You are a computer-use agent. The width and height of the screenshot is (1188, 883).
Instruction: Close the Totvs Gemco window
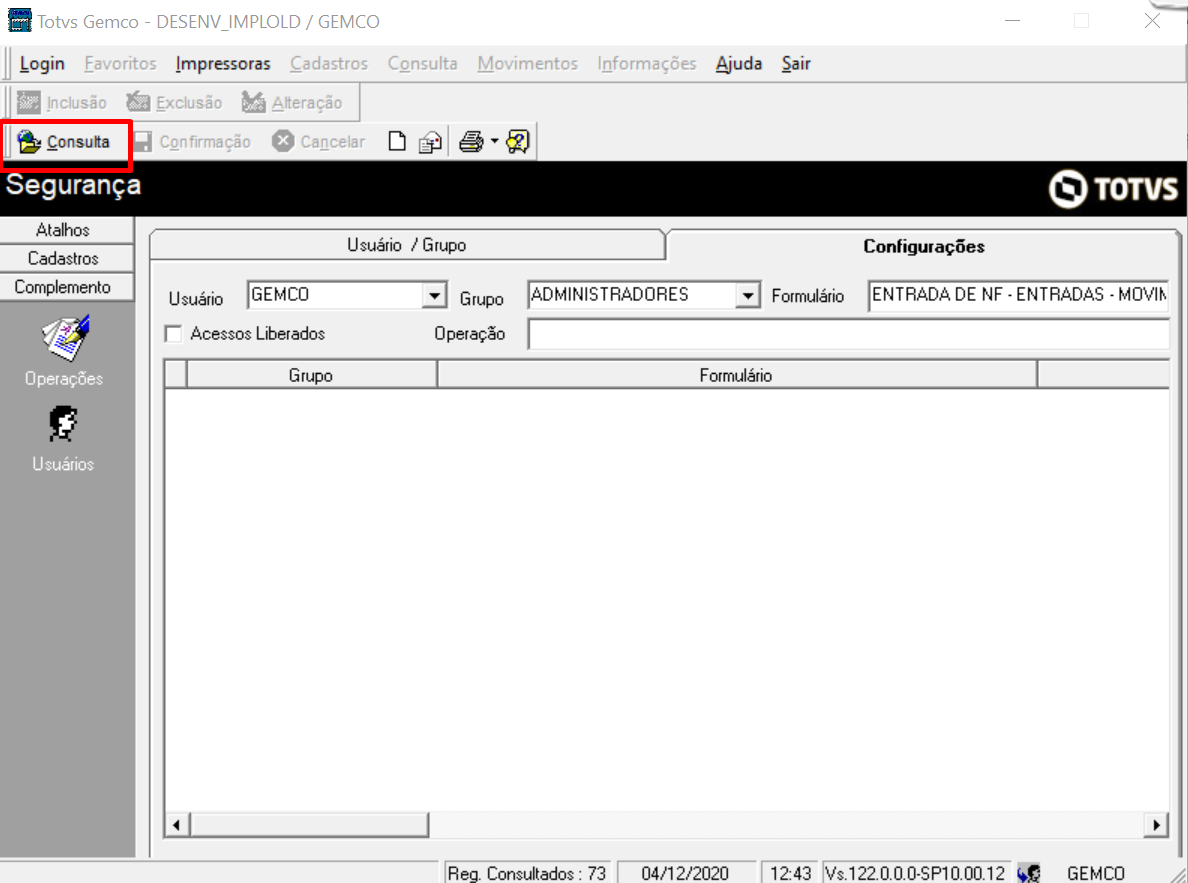(1152, 20)
